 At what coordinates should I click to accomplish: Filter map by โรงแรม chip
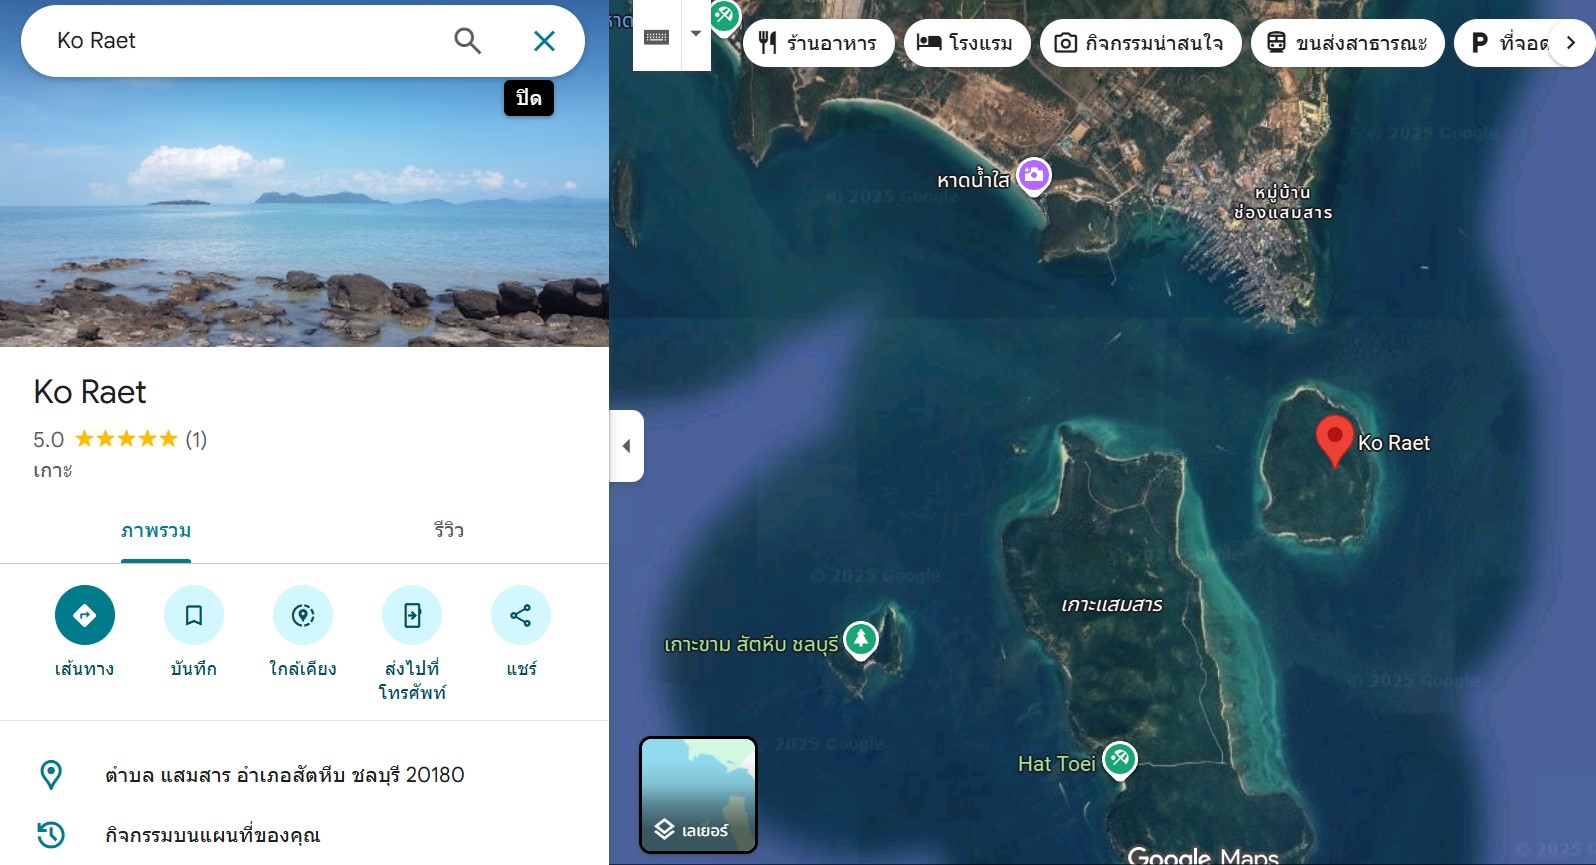pos(967,43)
